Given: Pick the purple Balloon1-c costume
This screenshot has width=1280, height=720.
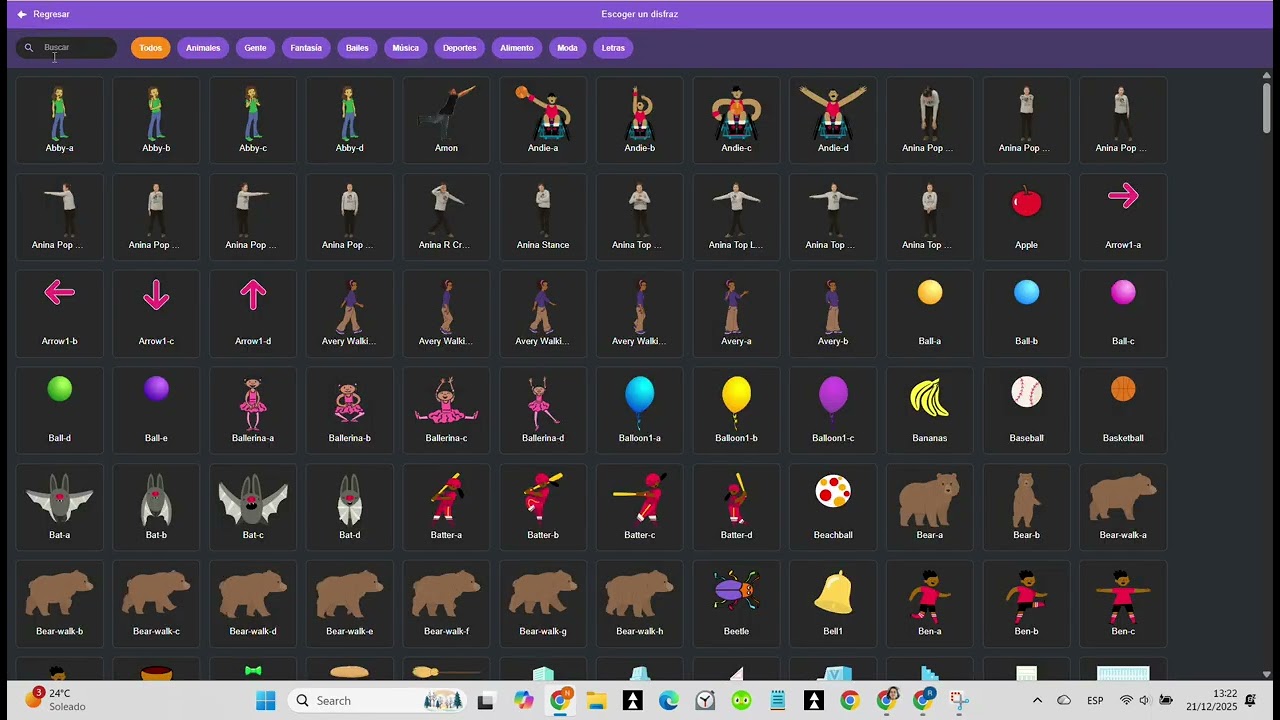Looking at the screenshot, I should tap(833, 410).
